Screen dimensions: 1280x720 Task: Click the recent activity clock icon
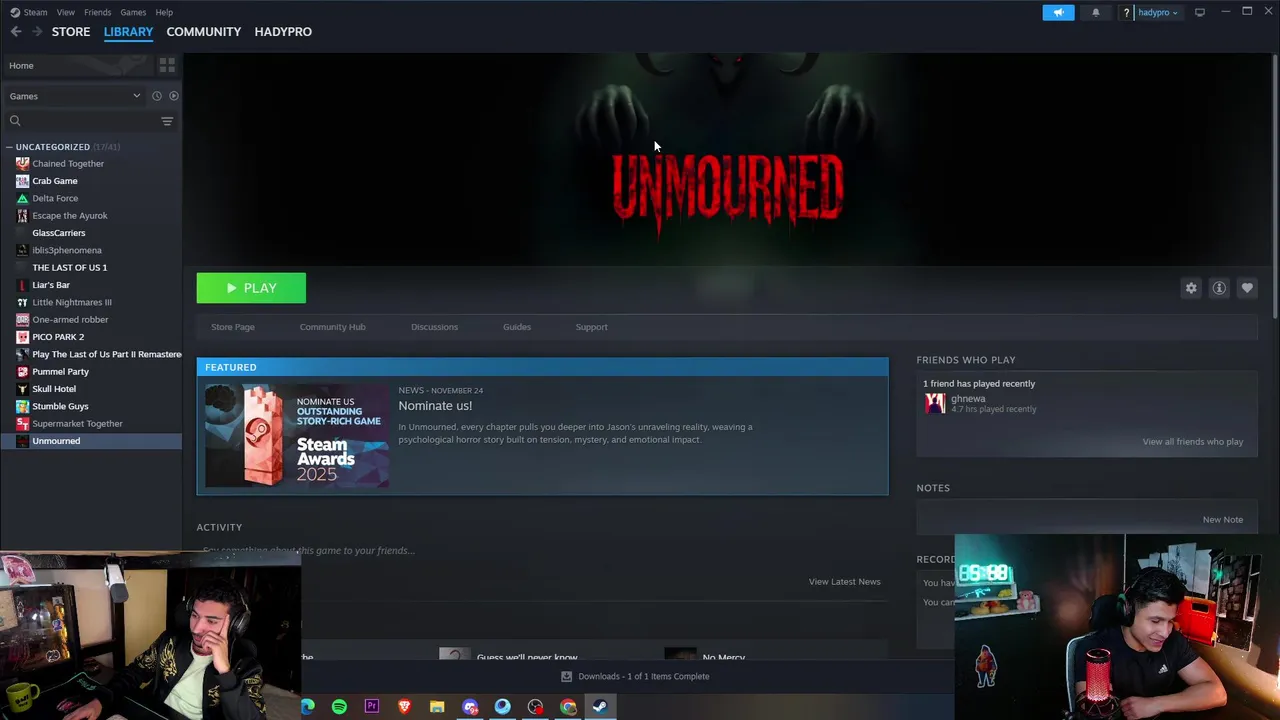pyautogui.click(x=156, y=96)
